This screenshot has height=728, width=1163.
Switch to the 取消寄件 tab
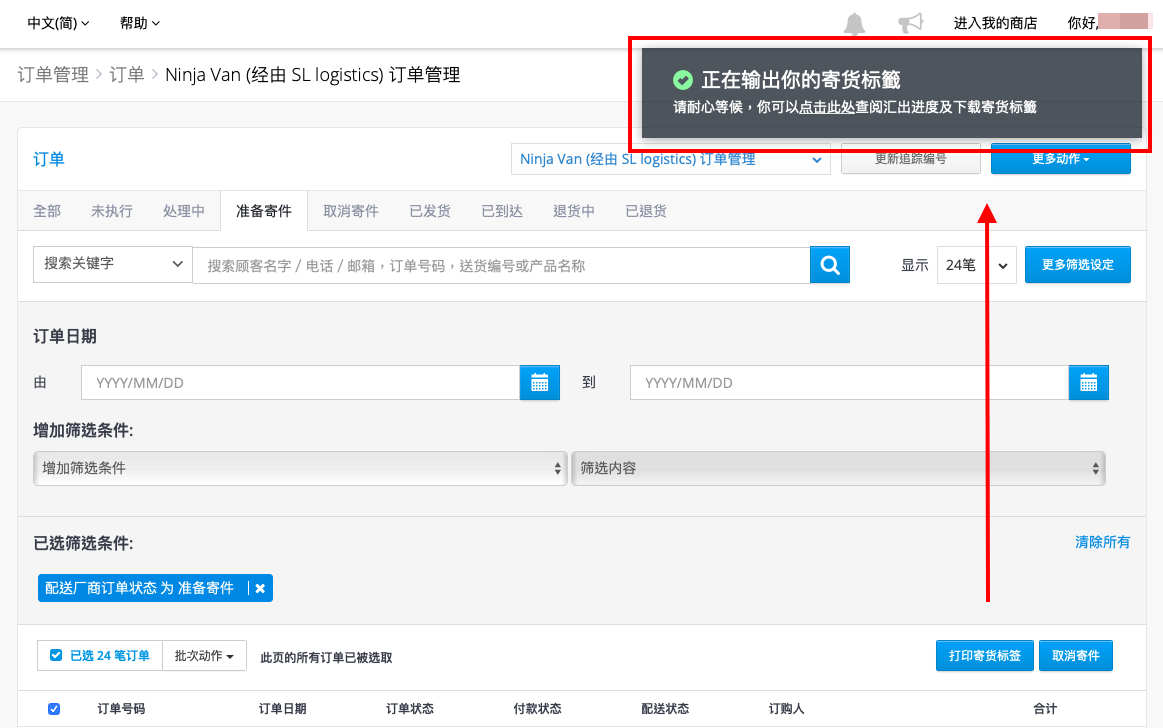click(x=351, y=211)
